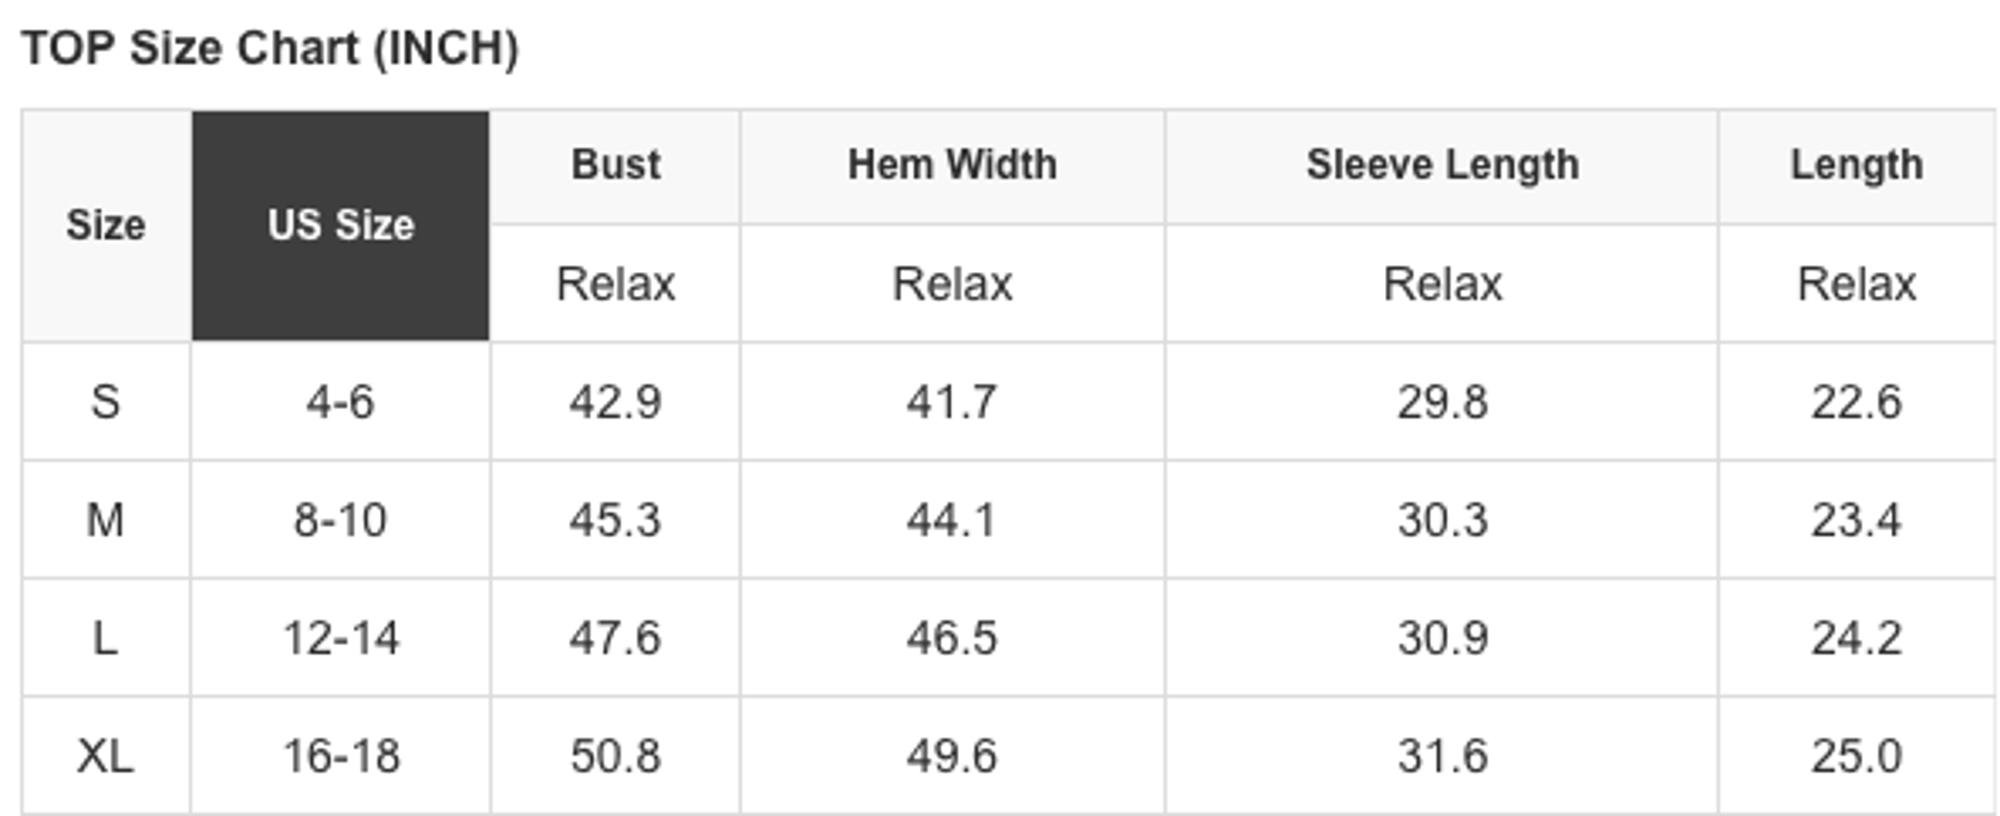The height and width of the screenshot is (816, 2000).
Task: Click the S size row label
Action: (106, 402)
